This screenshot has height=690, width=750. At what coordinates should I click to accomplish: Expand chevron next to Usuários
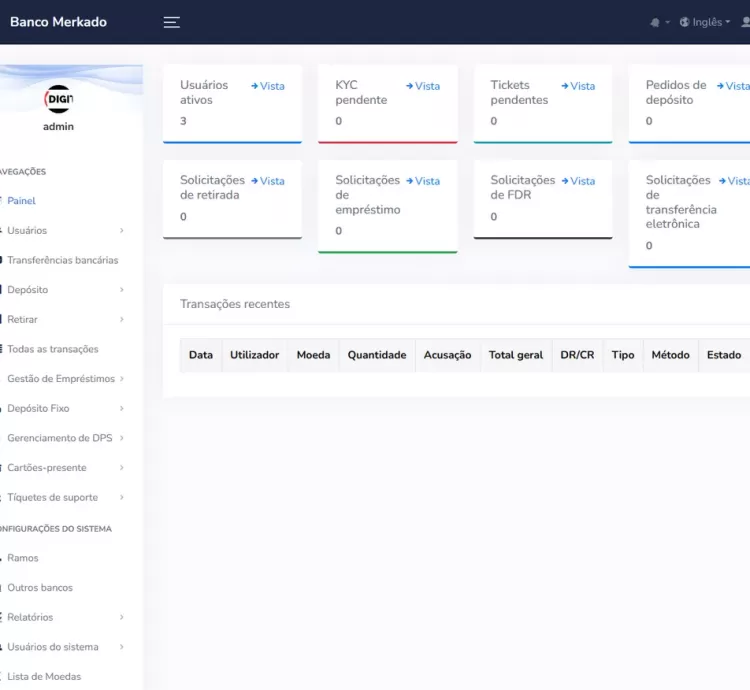[121, 230]
